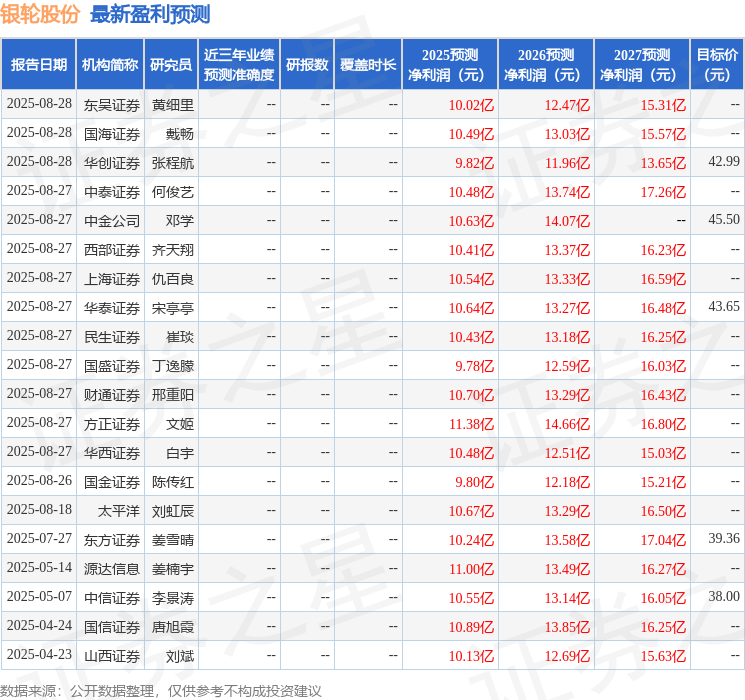Click the 国金证券 institution cell
The image size is (745, 700).
pos(112,482)
